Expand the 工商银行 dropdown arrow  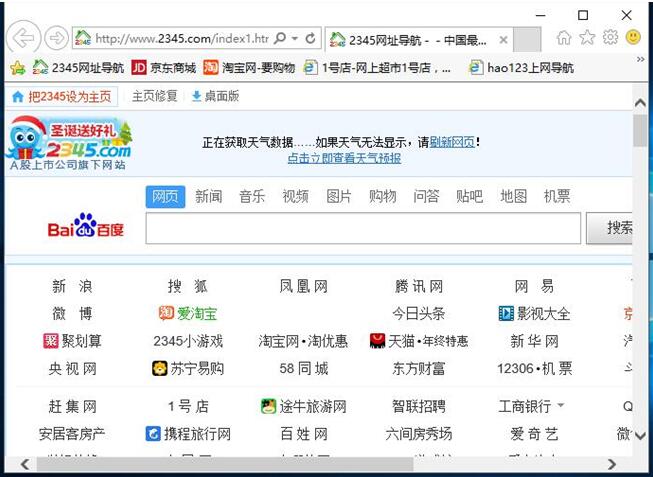coord(561,405)
